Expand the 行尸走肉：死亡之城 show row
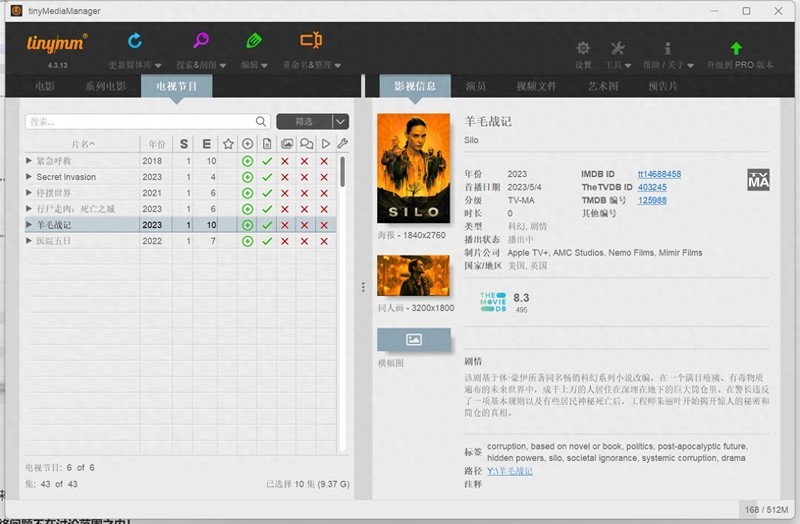This screenshot has height=524, width=800. [x=29, y=208]
